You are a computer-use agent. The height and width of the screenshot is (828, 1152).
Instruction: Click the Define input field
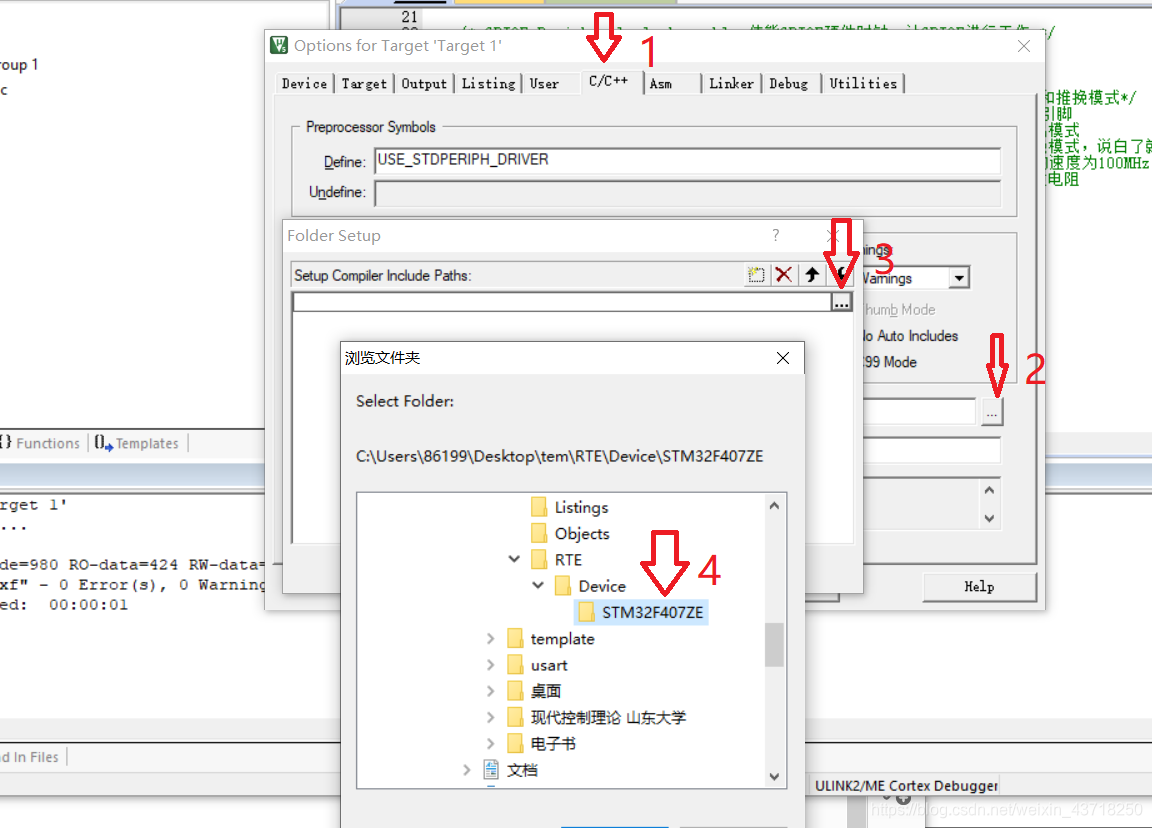click(688, 161)
